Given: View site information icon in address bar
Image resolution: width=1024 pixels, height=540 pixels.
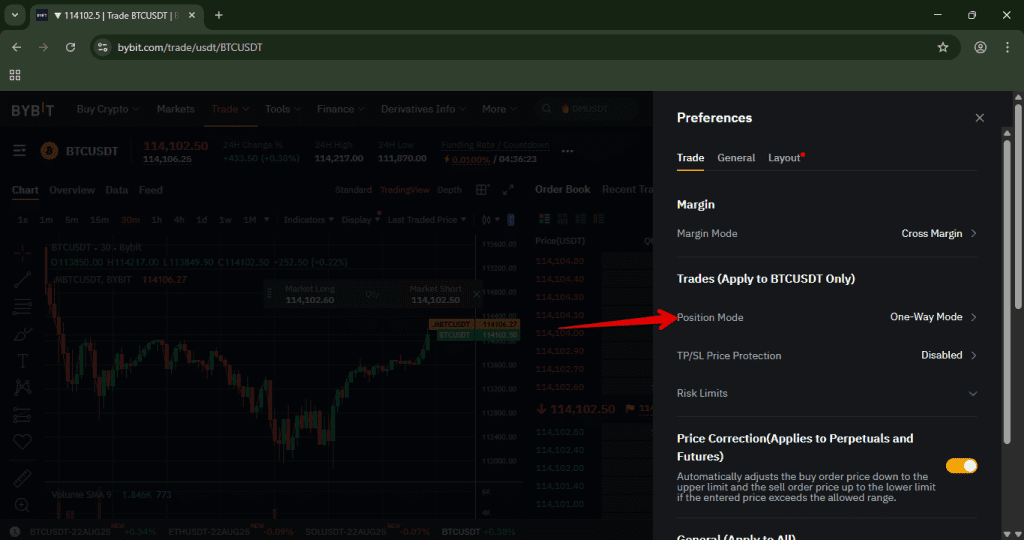Looking at the screenshot, I should 102,47.
